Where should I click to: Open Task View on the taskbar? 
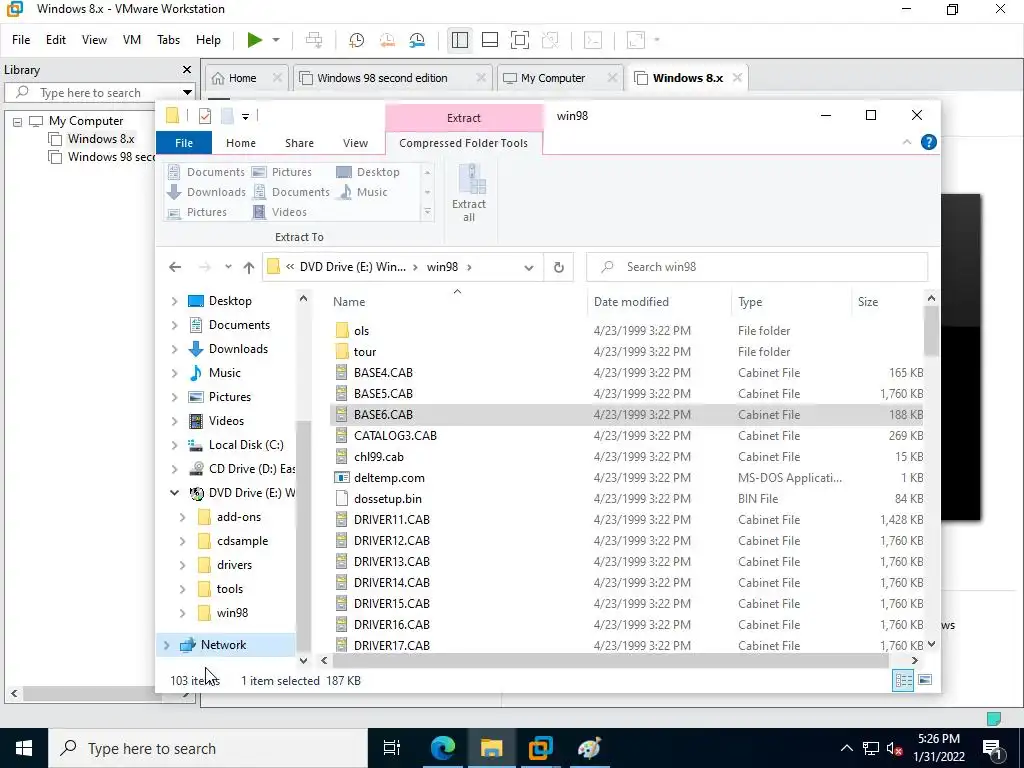(392, 748)
